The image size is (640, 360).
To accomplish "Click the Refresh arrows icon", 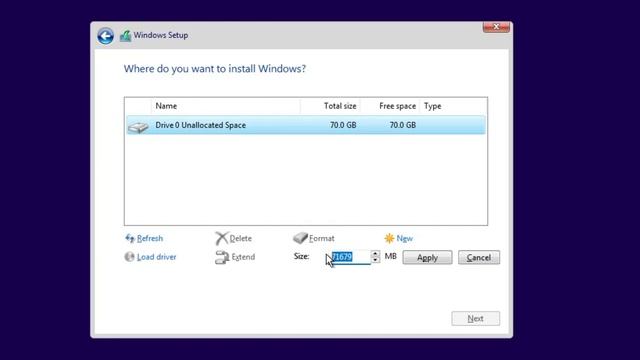I will 130,238.
